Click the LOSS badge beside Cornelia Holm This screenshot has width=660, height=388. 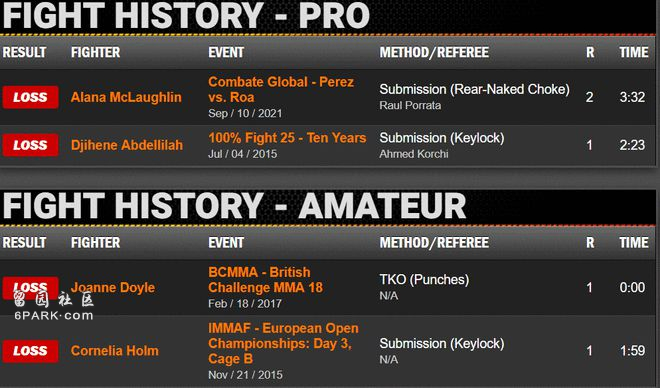tap(30, 351)
